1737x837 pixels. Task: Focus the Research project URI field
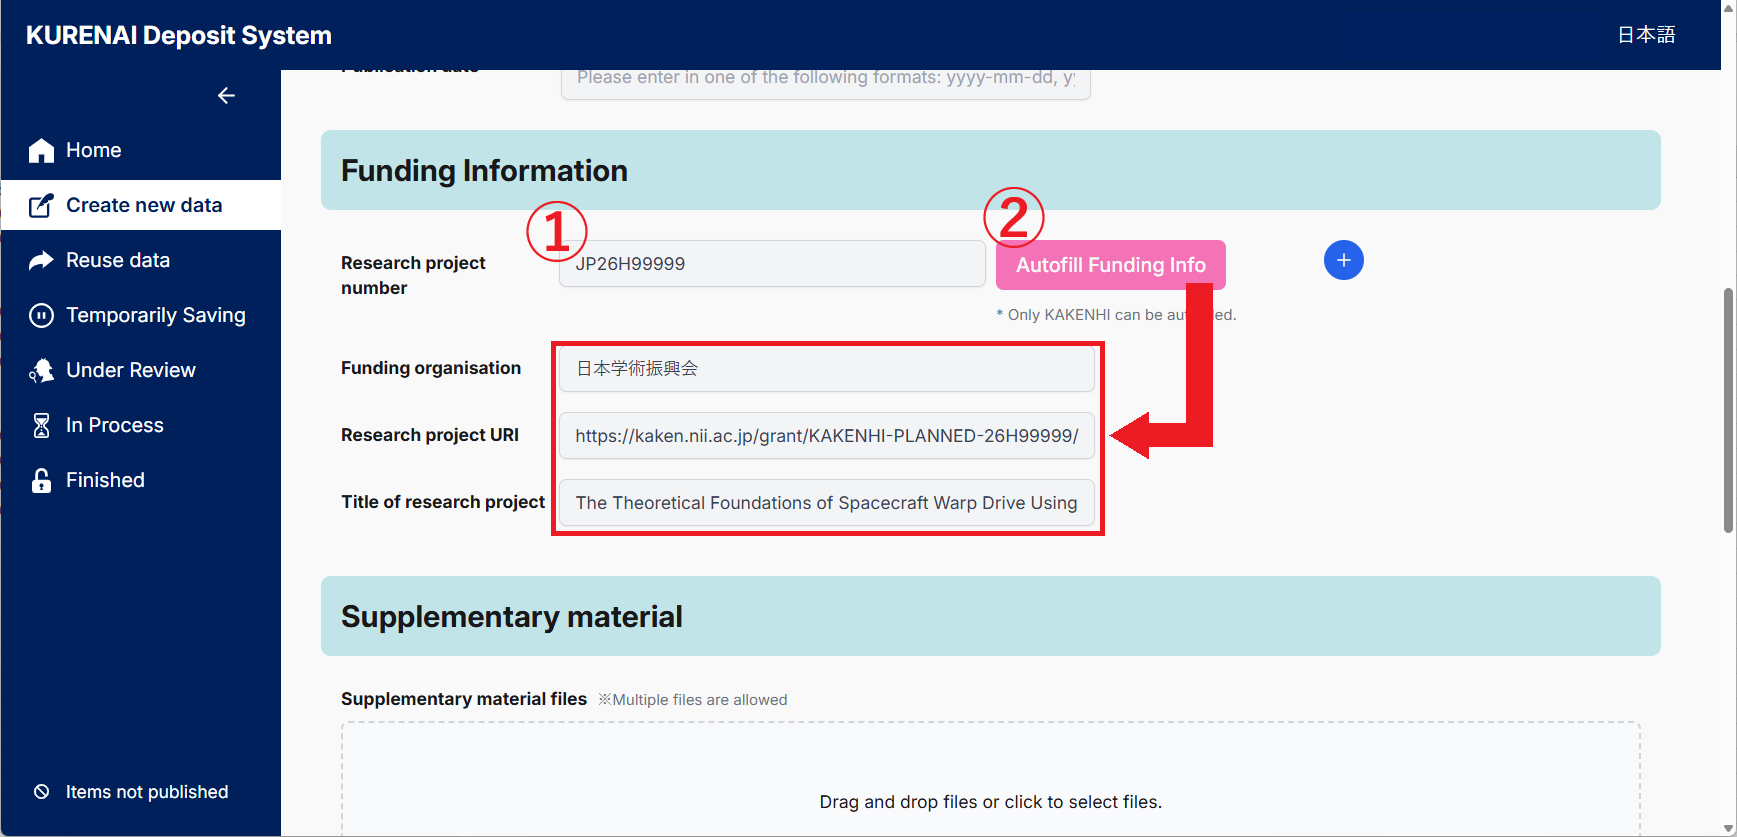pyautogui.click(x=827, y=435)
